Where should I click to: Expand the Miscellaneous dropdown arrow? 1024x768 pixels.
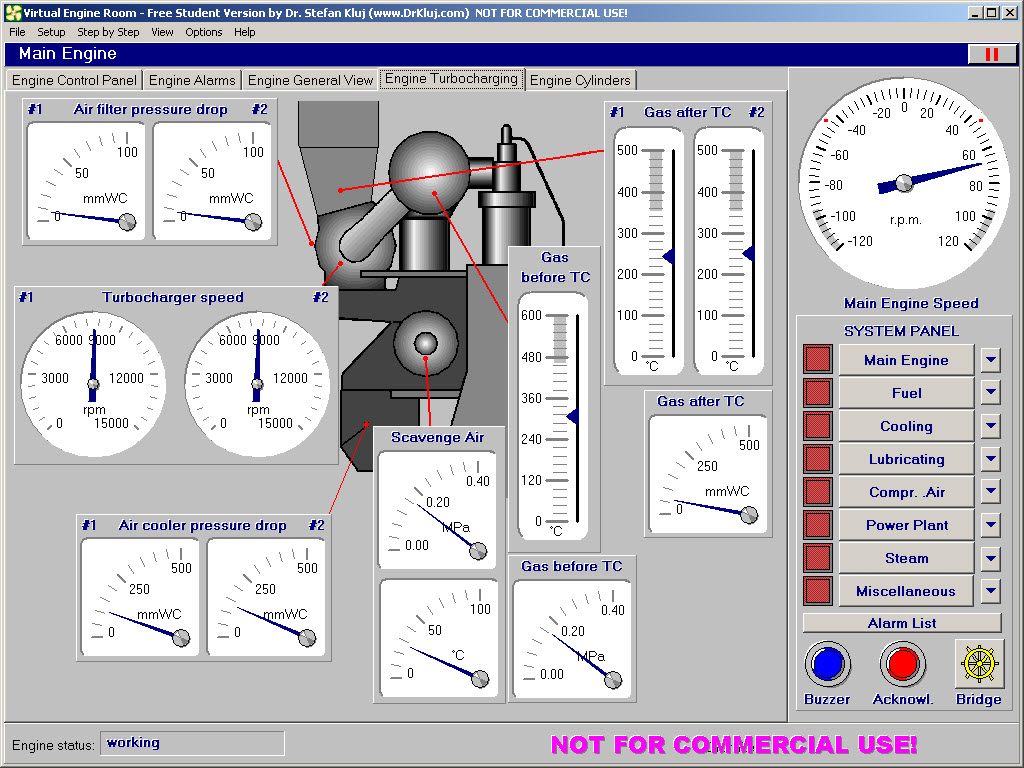990,591
